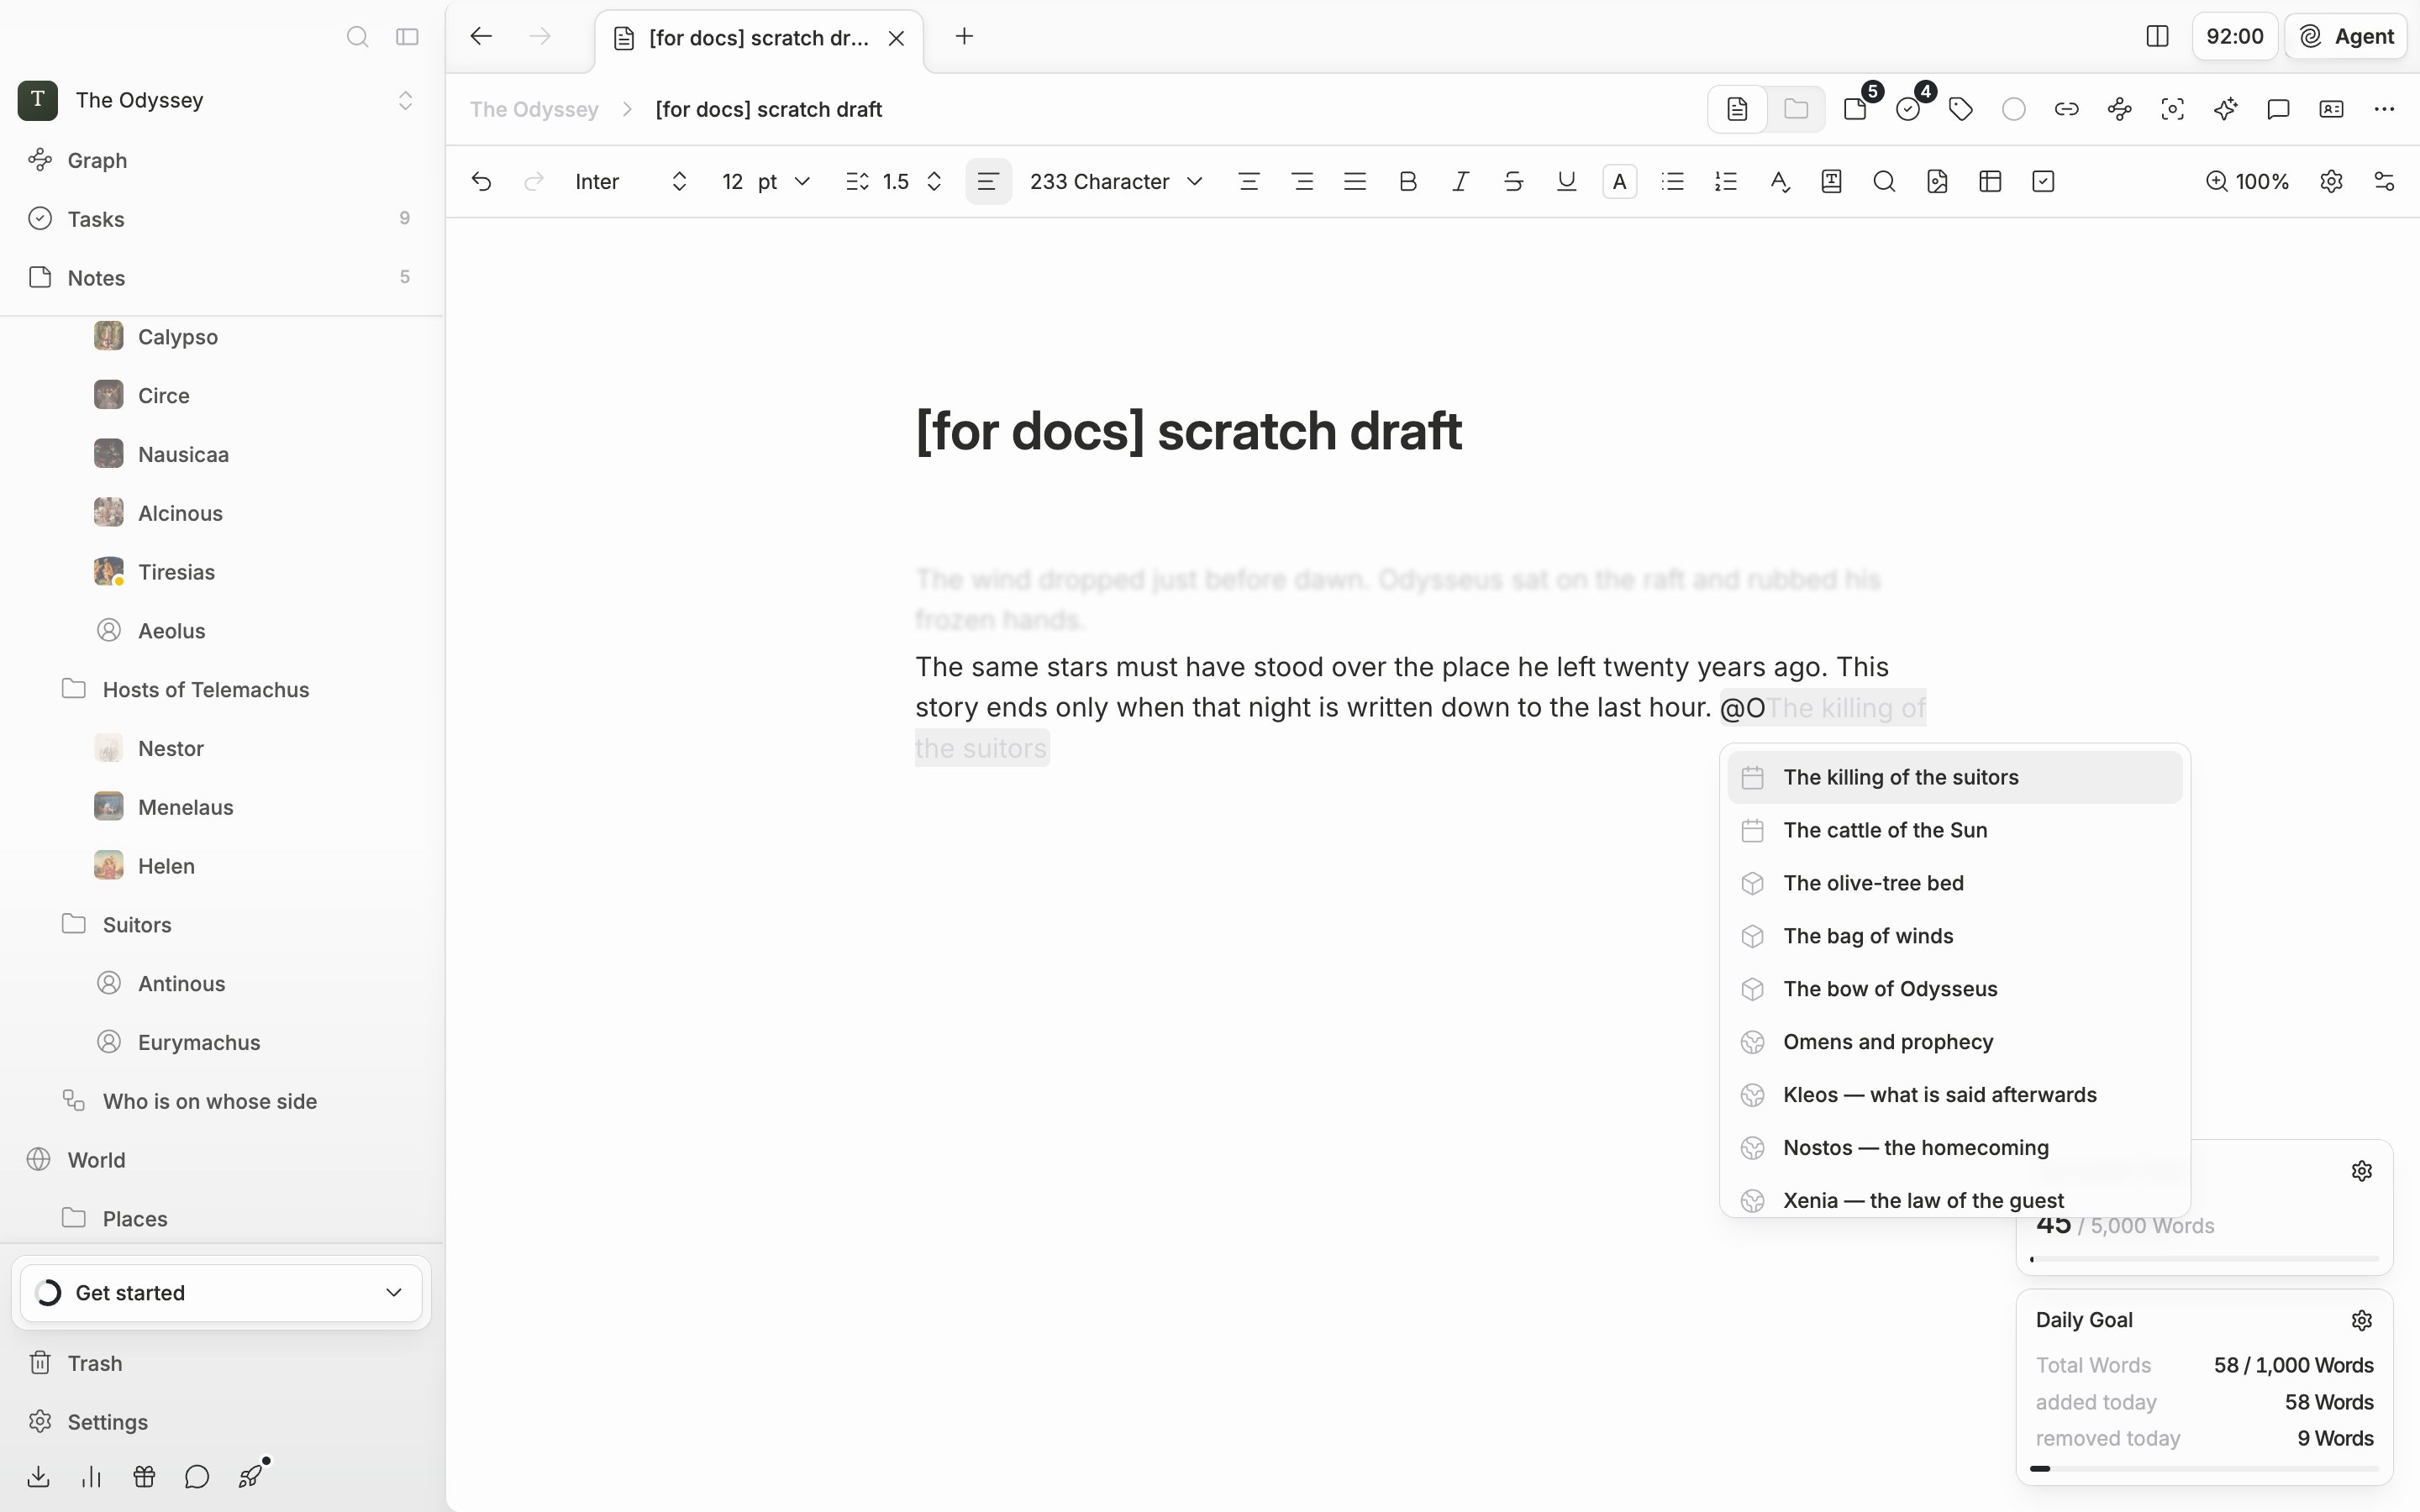
Task: Toggle strikethrough formatting
Action: (x=1514, y=181)
